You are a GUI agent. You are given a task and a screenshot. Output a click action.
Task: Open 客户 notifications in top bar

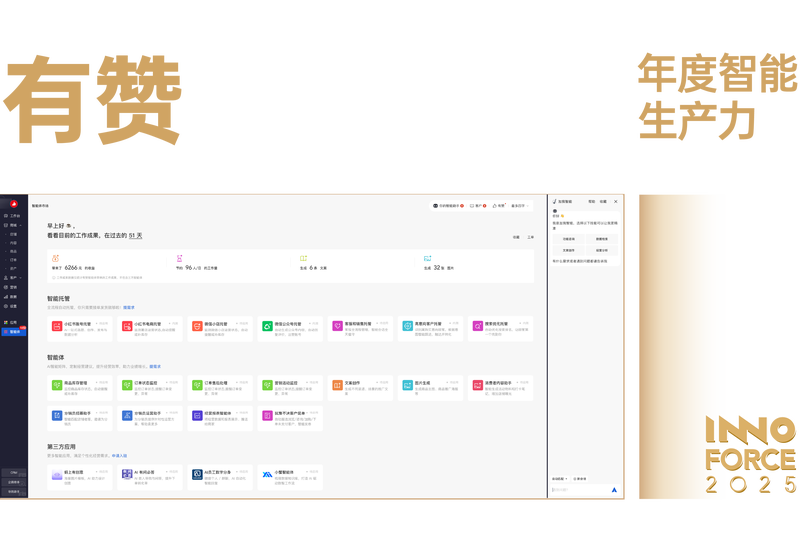(x=478, y=206)
